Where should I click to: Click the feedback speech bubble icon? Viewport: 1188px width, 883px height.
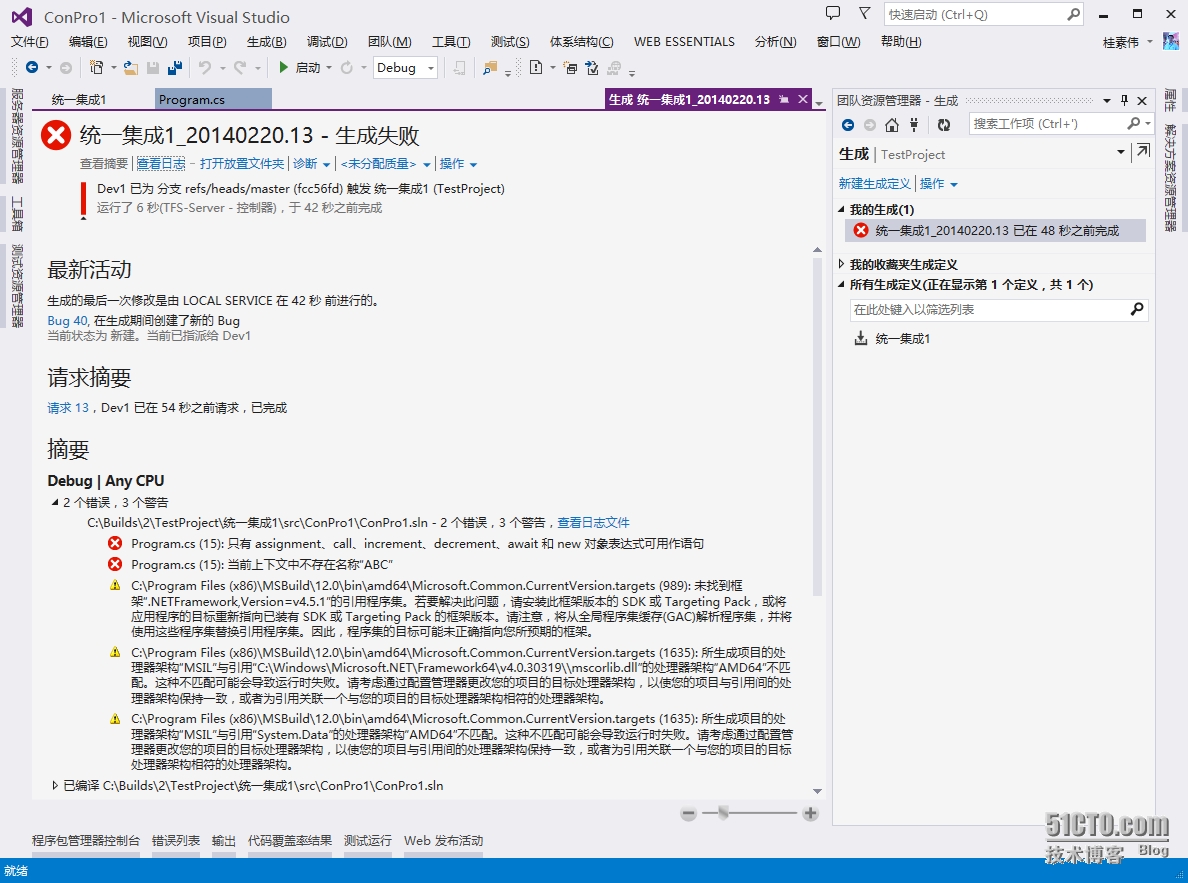point(833,14)
